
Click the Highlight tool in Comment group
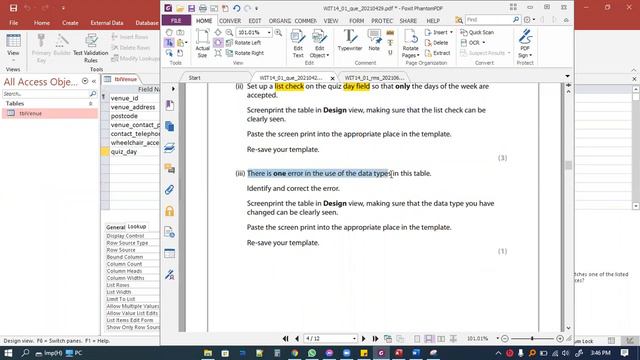390,33
